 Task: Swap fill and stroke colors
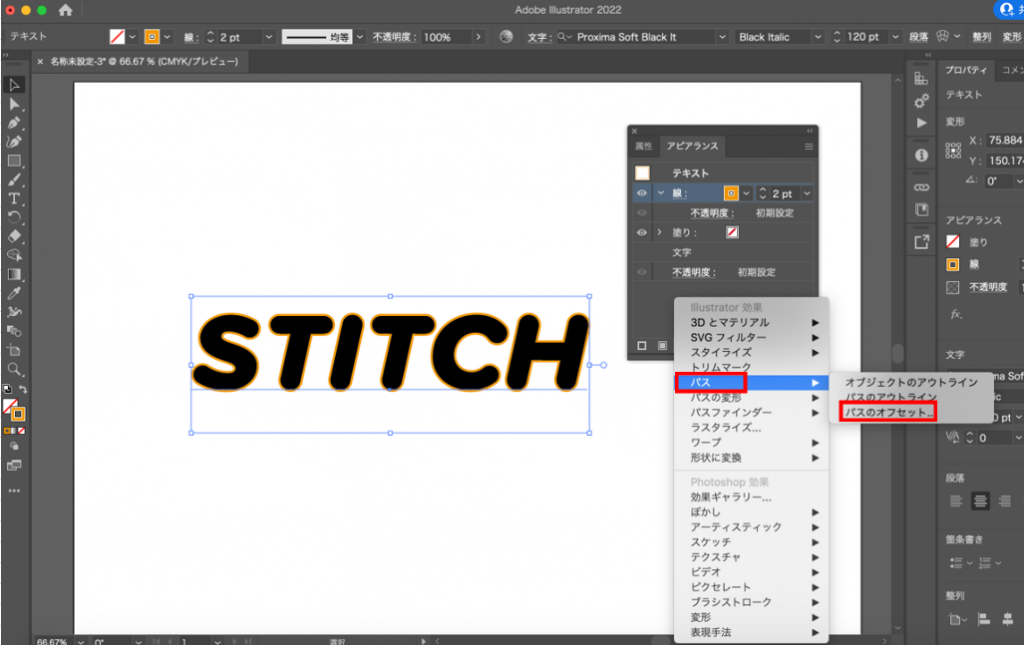click(x=23, y=390)
